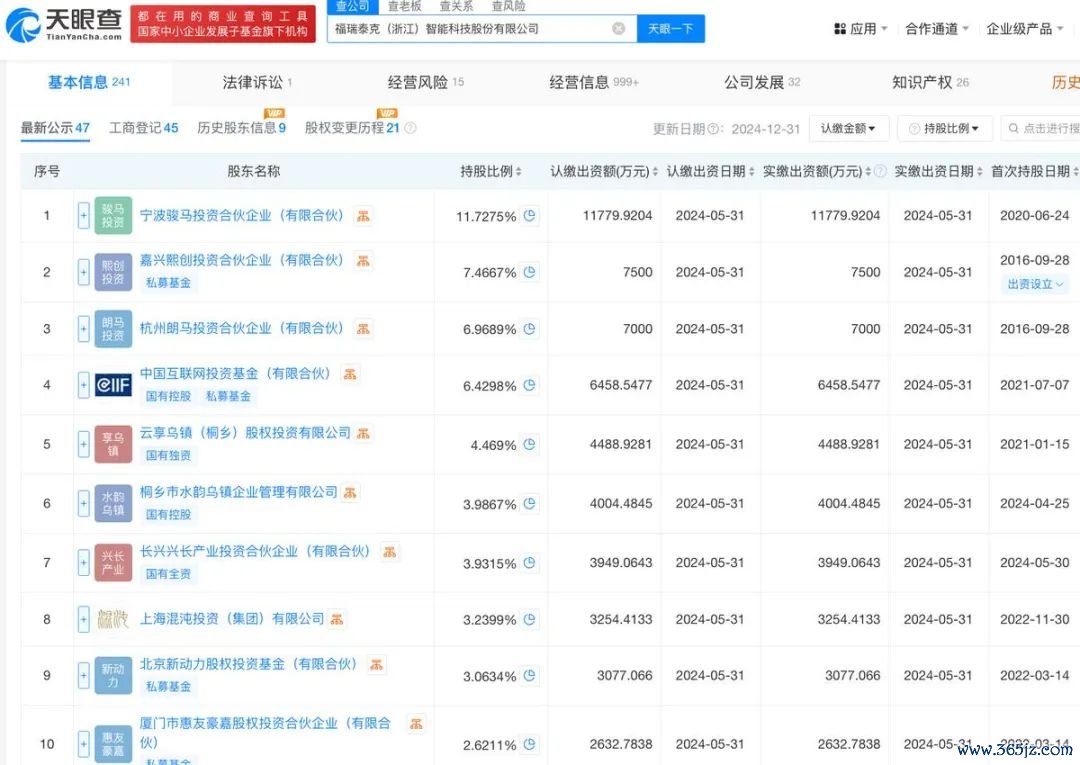Open the 持股比例 filter dropdown
Viewport: 1080px width, 765px height.
click(x=944, y=128)
